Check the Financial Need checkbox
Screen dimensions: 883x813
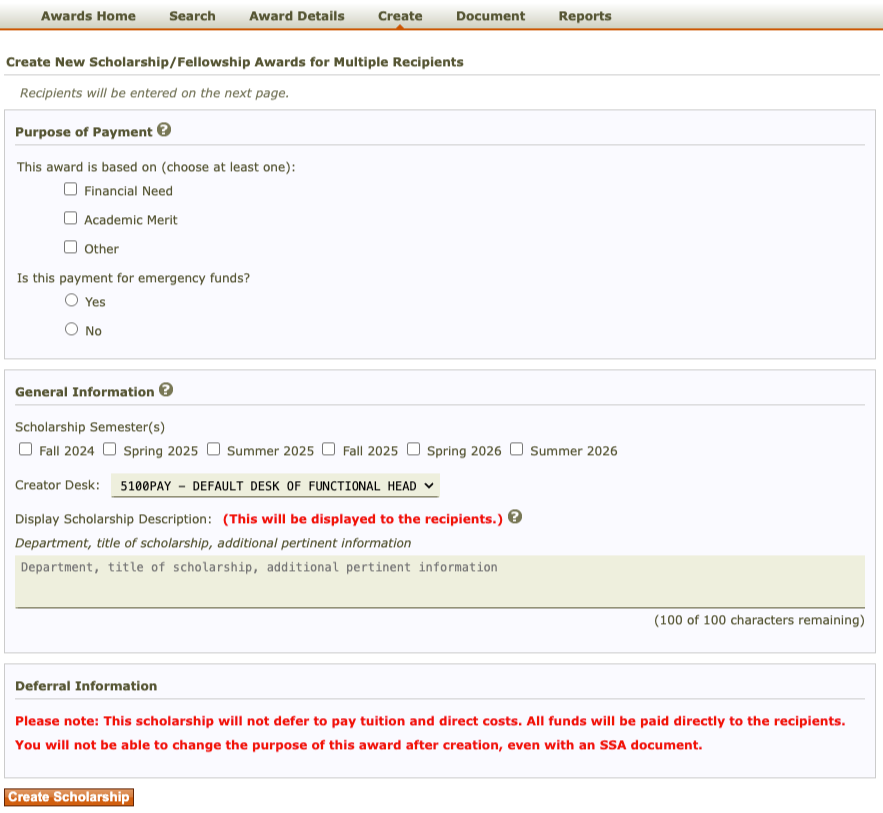[x=70, y=189]
